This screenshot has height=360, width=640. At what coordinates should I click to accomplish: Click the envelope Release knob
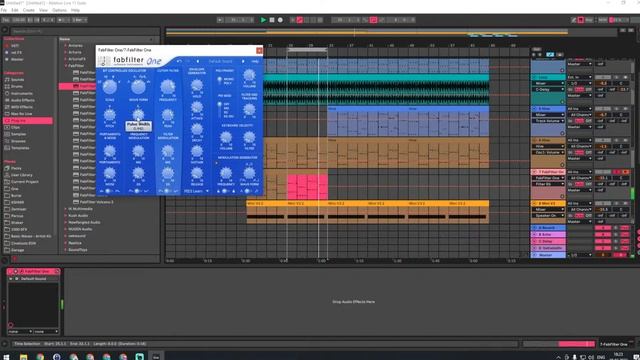point(197,173)
